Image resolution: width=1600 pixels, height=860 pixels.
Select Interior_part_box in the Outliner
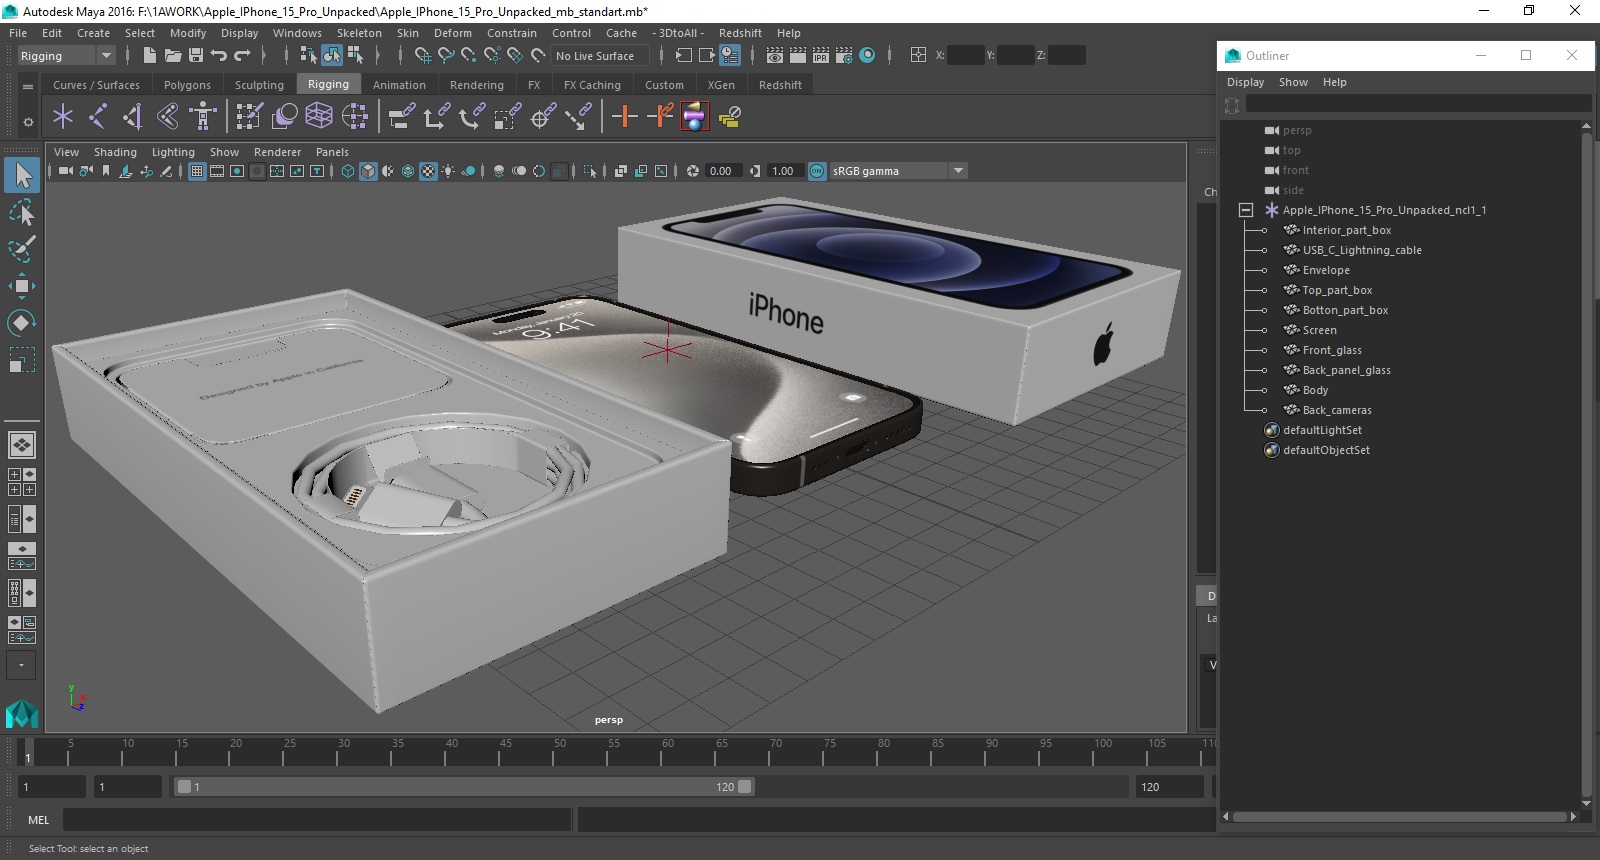(x=1346, y=230)
